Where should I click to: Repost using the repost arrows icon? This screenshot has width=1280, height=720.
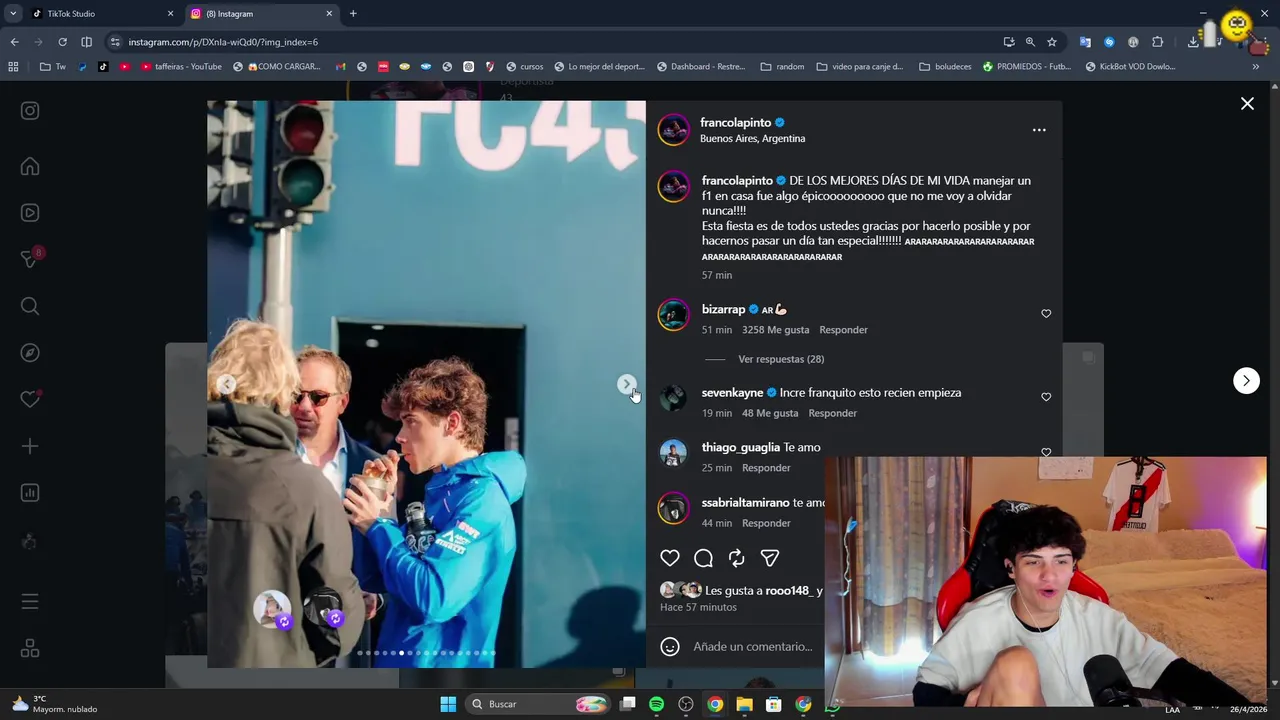737,558
